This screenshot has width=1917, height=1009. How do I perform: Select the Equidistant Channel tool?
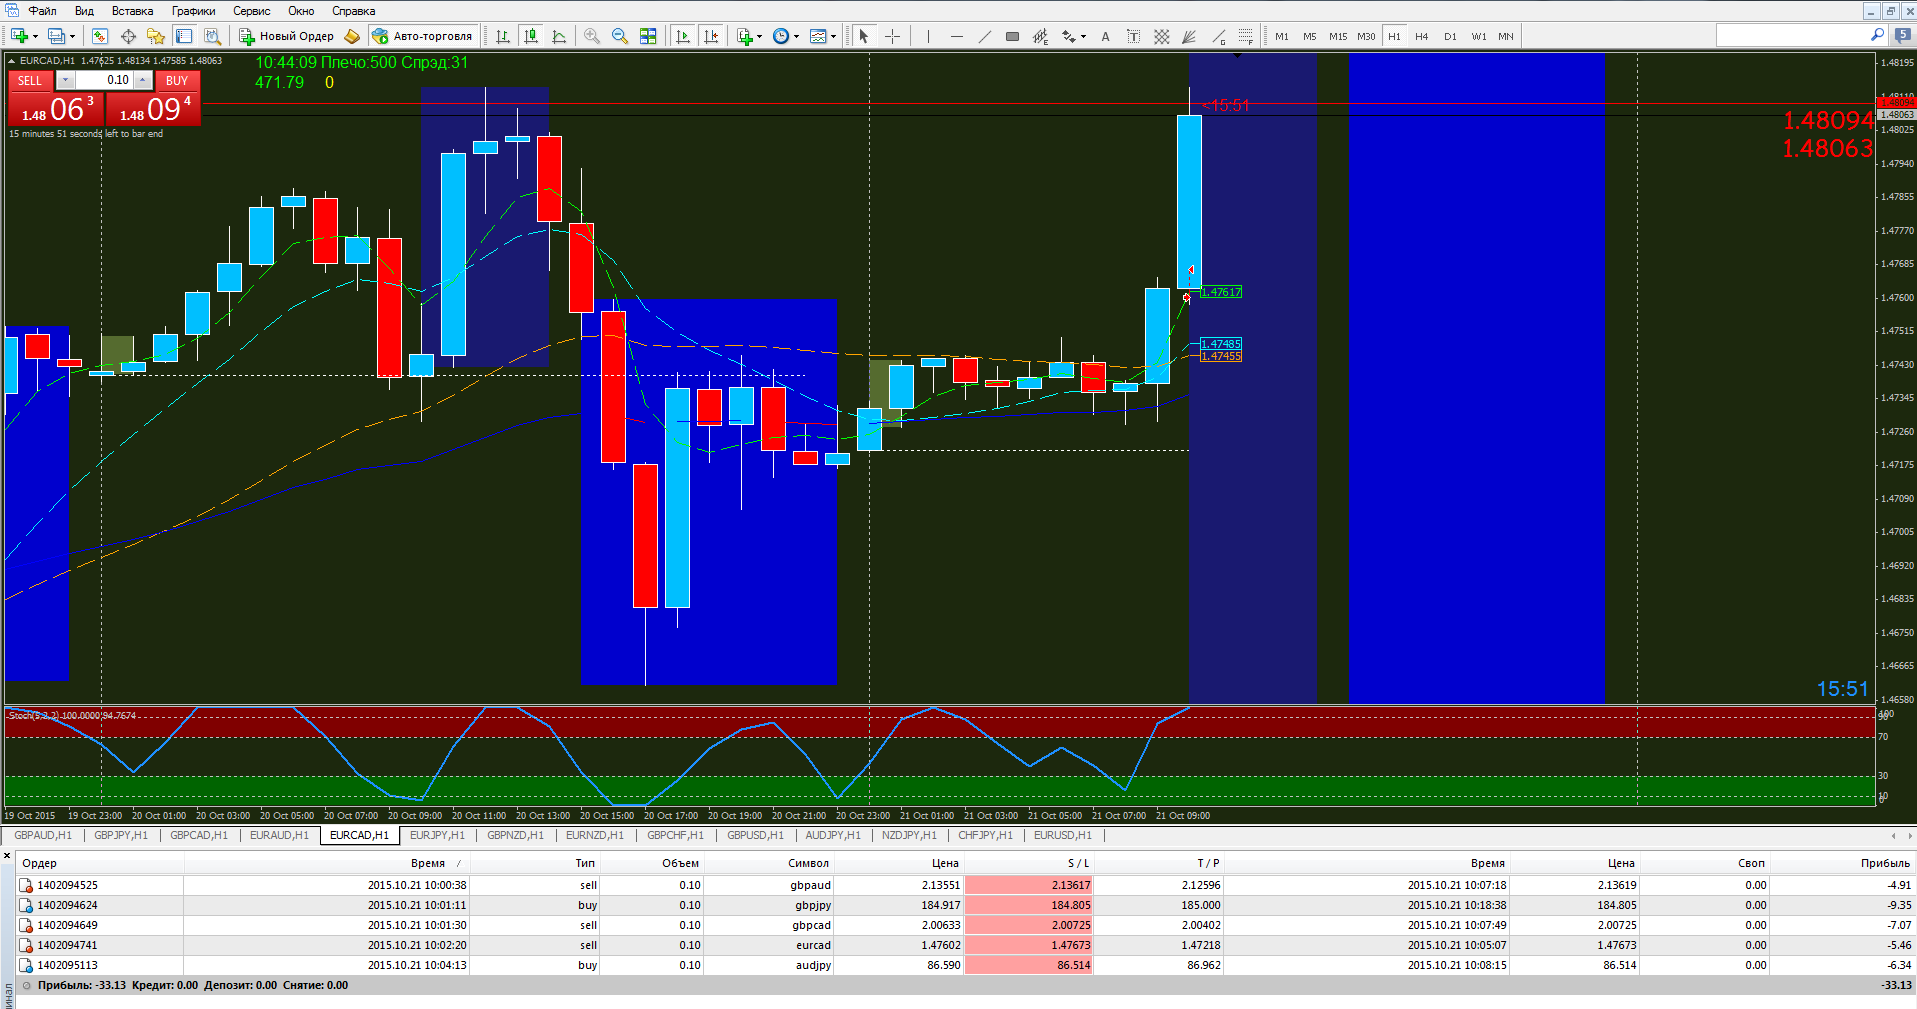pyautogui.click(x=1040, y=36)
